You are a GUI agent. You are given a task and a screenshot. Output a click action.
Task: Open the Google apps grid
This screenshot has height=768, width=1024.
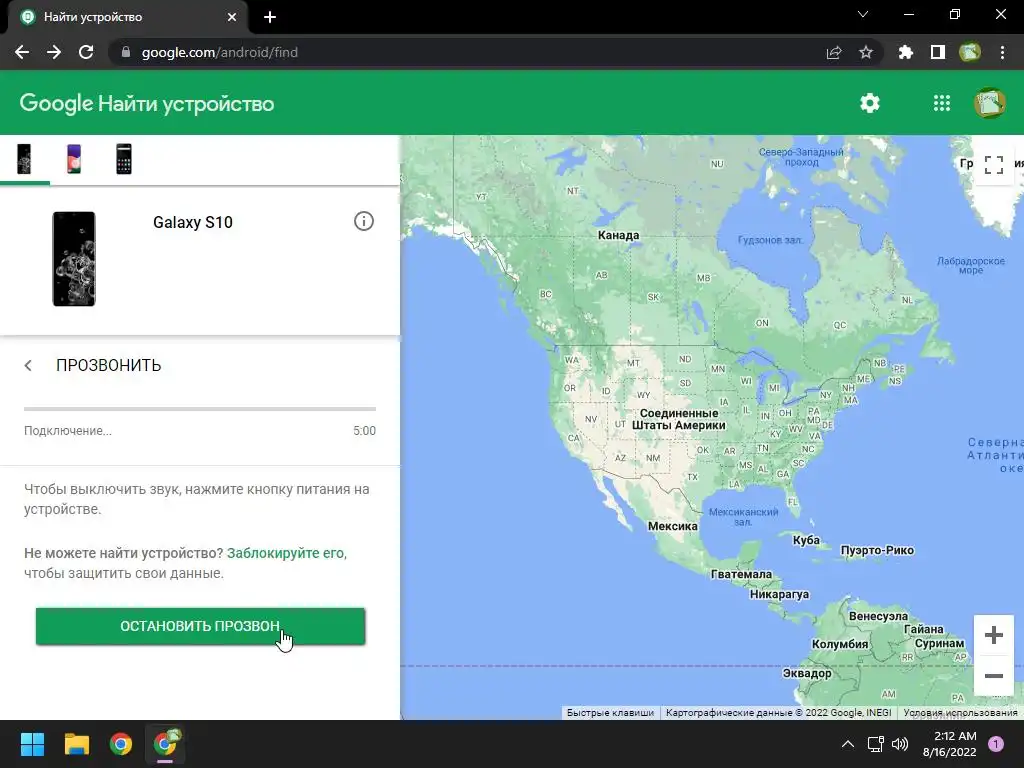point(942,103)
